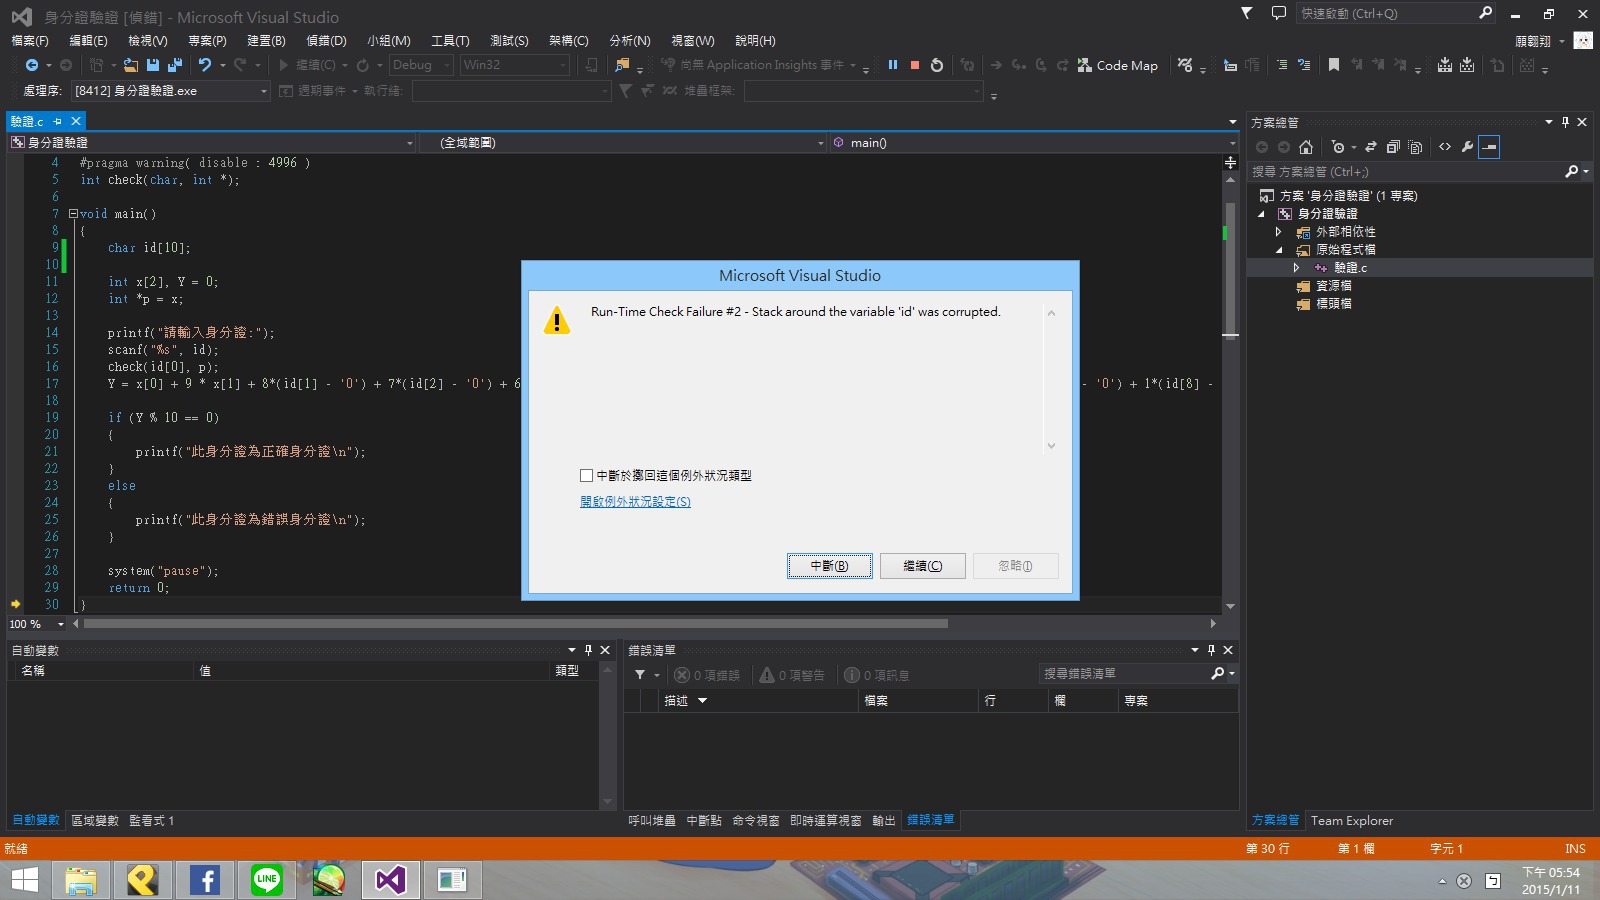This screenshot has height=900, width=1600.
Task: Open the 檔案(F) menu
Action: coord(30,41)
